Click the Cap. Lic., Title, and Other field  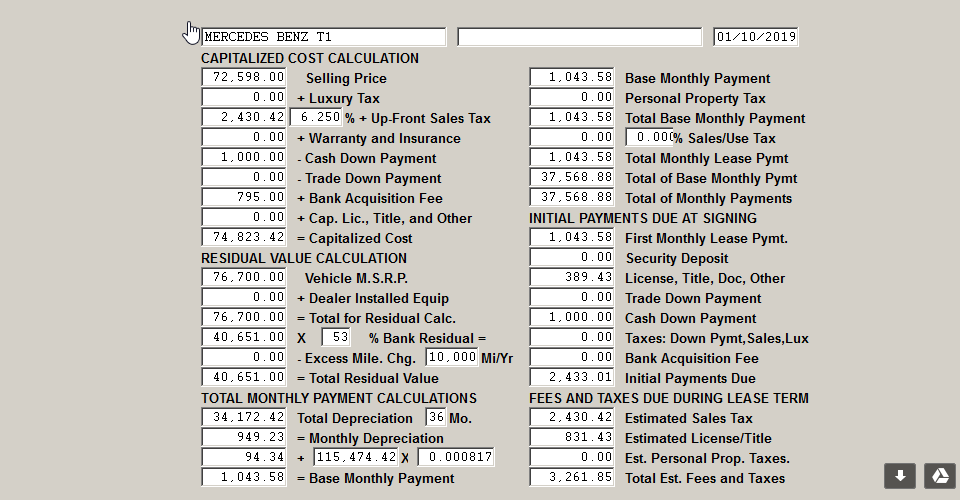tap(244, 217)
